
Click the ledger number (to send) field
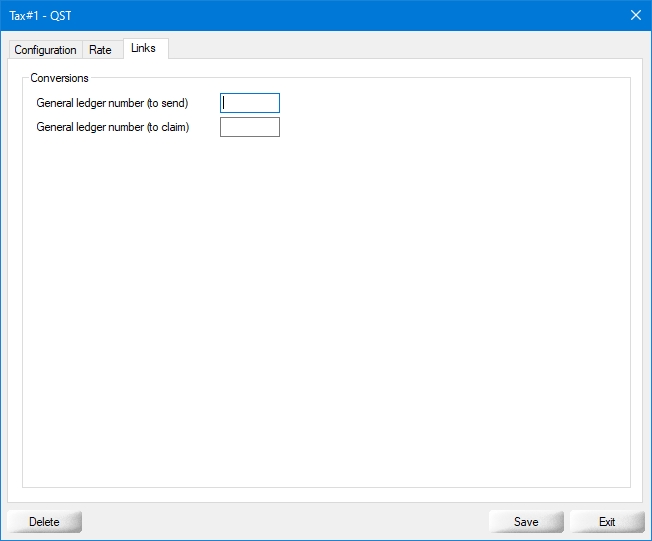pyautogui.click(x=249, y=103)
